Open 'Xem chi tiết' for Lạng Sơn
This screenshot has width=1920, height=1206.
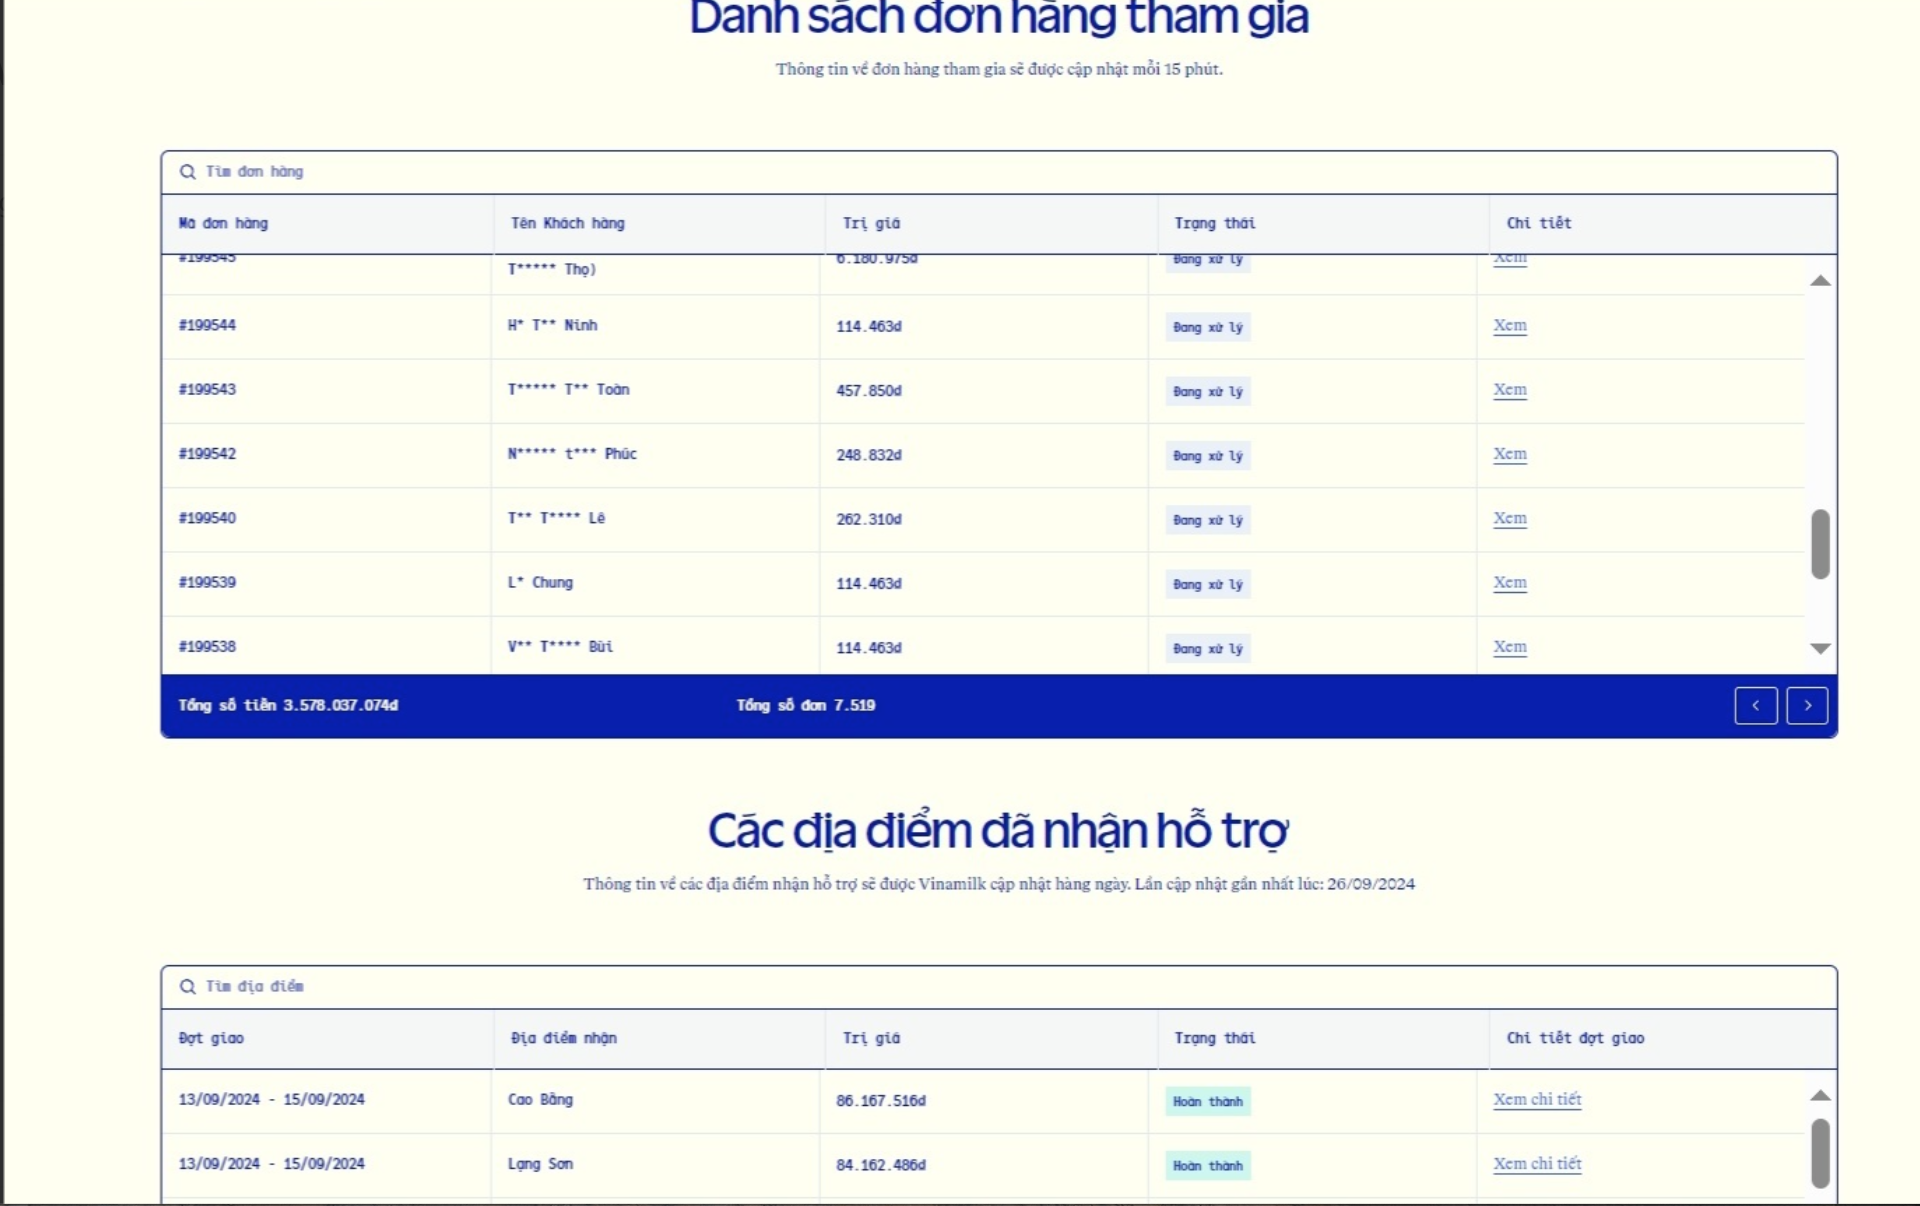click(1537, 1164)
